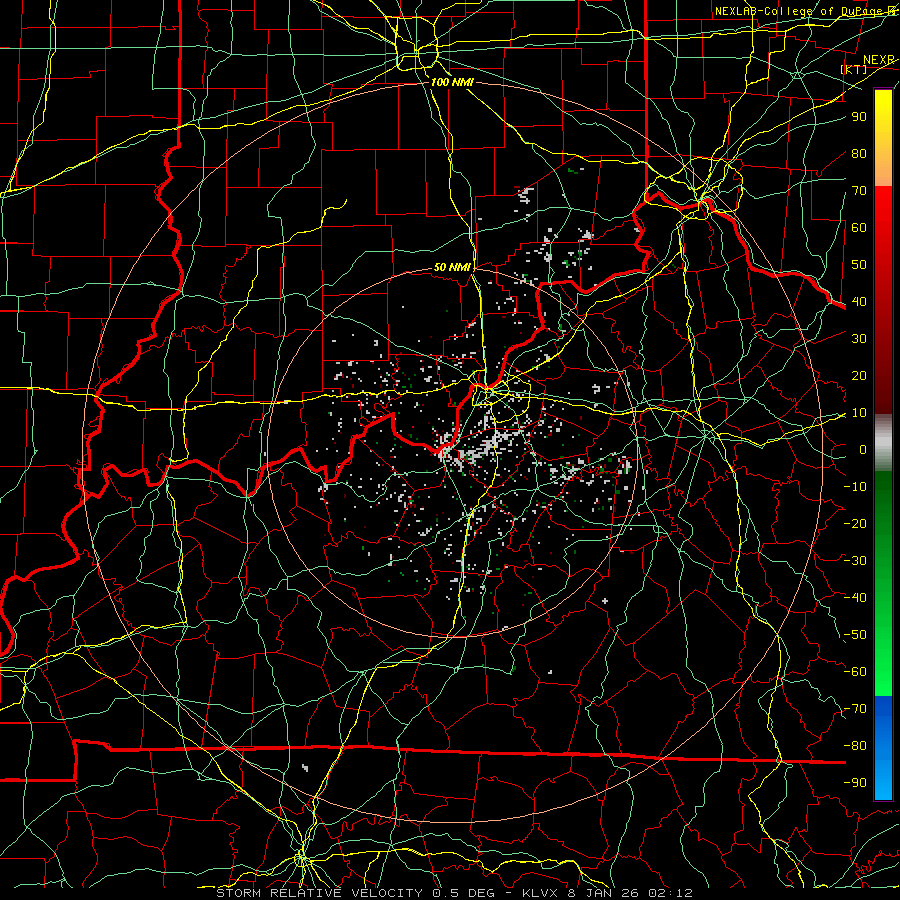Select the -80 value on the velocity scale

tap(855, 746)
